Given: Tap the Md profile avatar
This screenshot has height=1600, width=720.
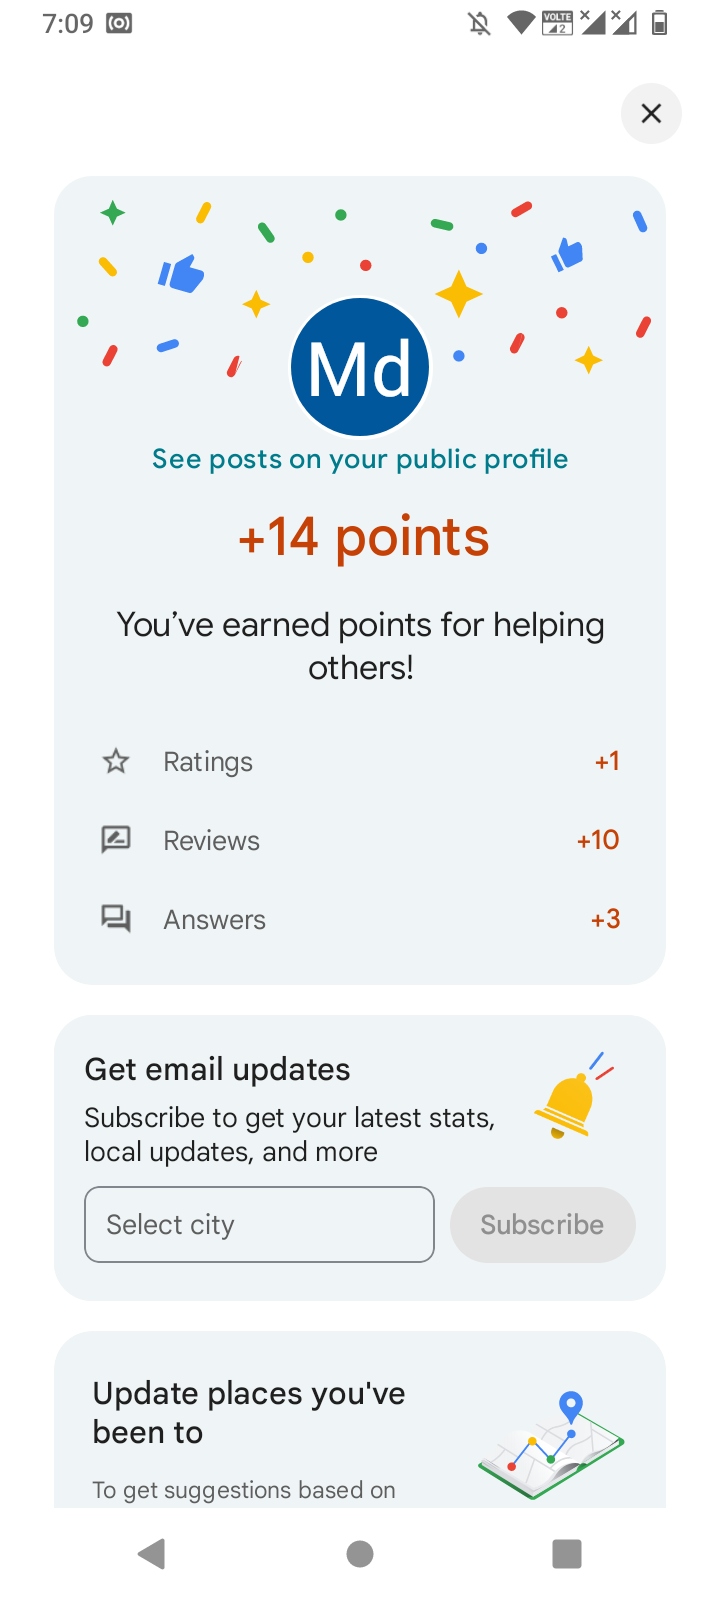Looking at the screenshot, I should click(360, 368).
